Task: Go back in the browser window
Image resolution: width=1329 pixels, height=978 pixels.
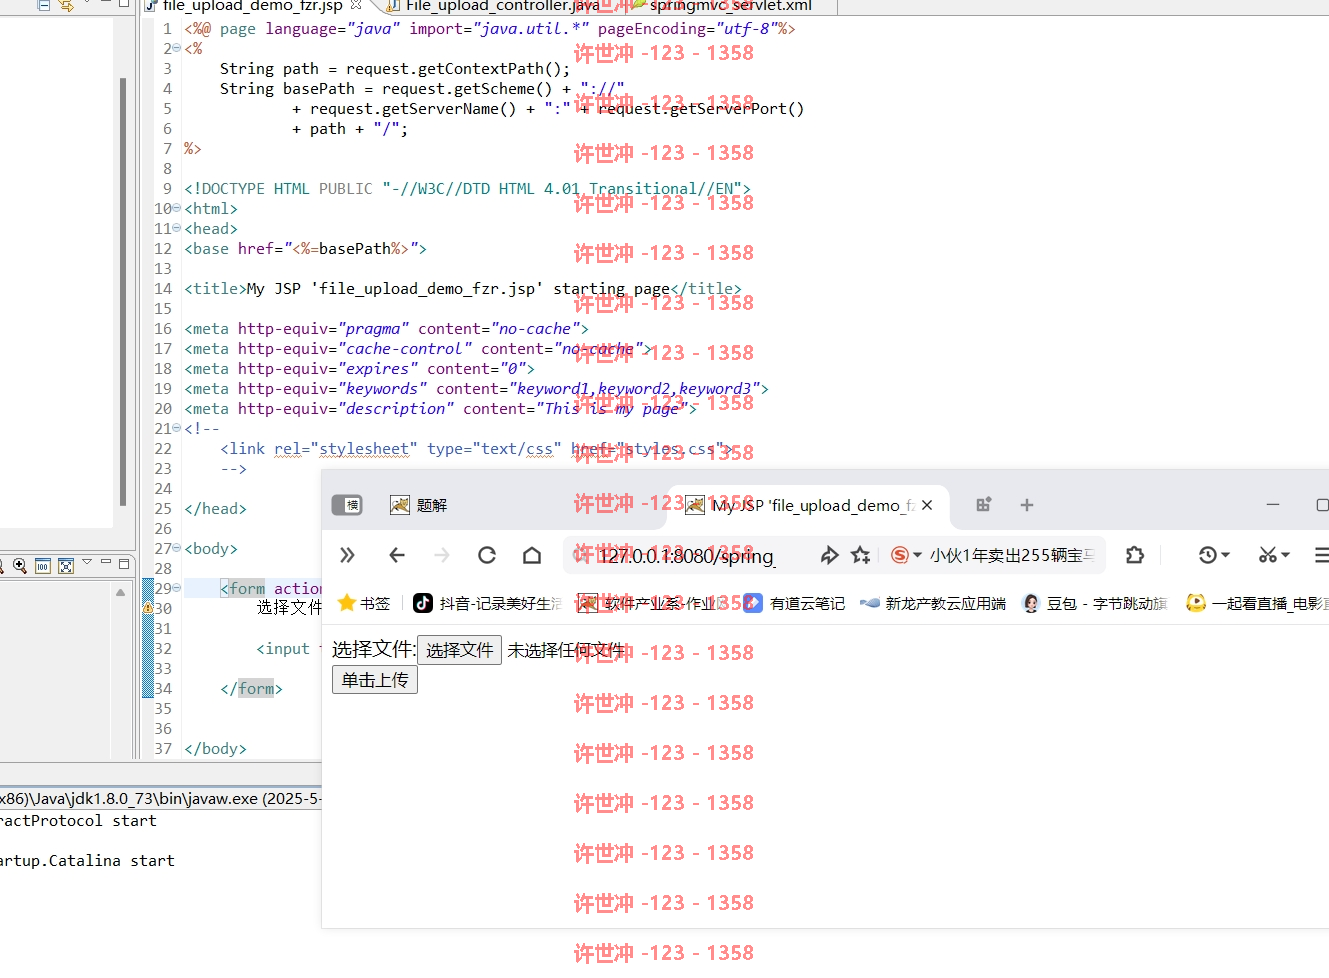Action: (x=397, y=555)
